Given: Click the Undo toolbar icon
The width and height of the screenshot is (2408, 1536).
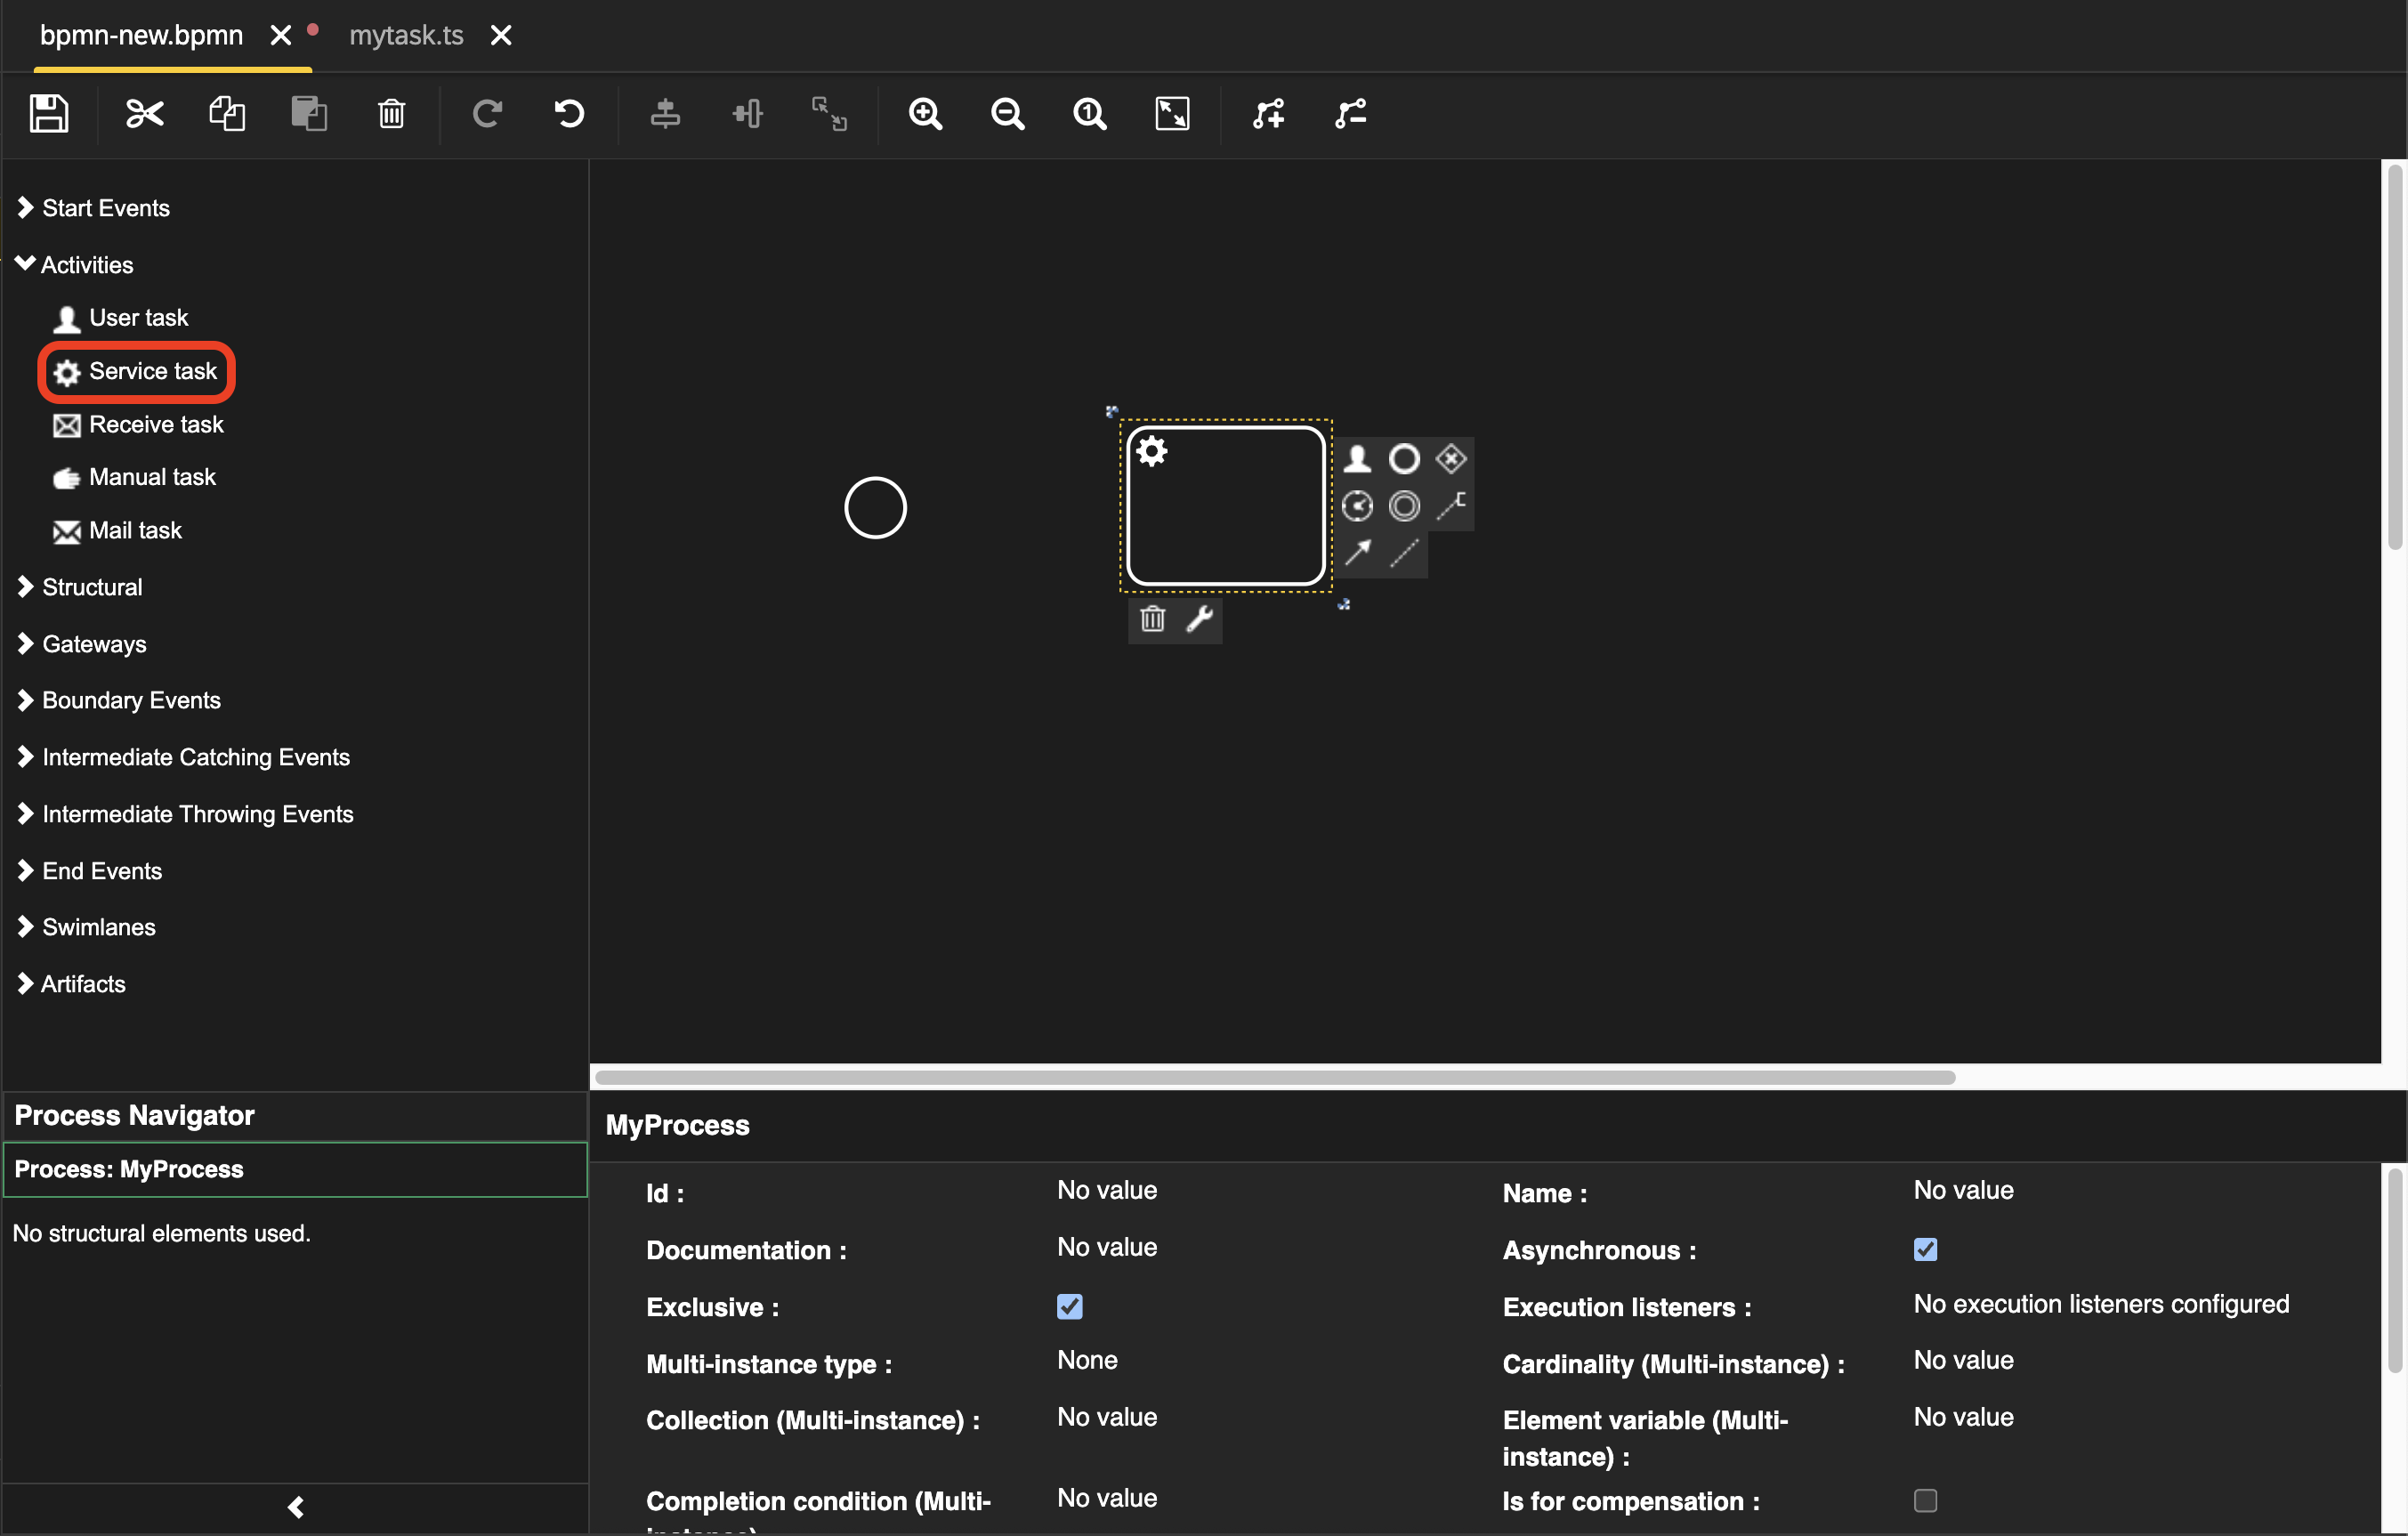Looking at the screenshot, I should click(569, 113).
